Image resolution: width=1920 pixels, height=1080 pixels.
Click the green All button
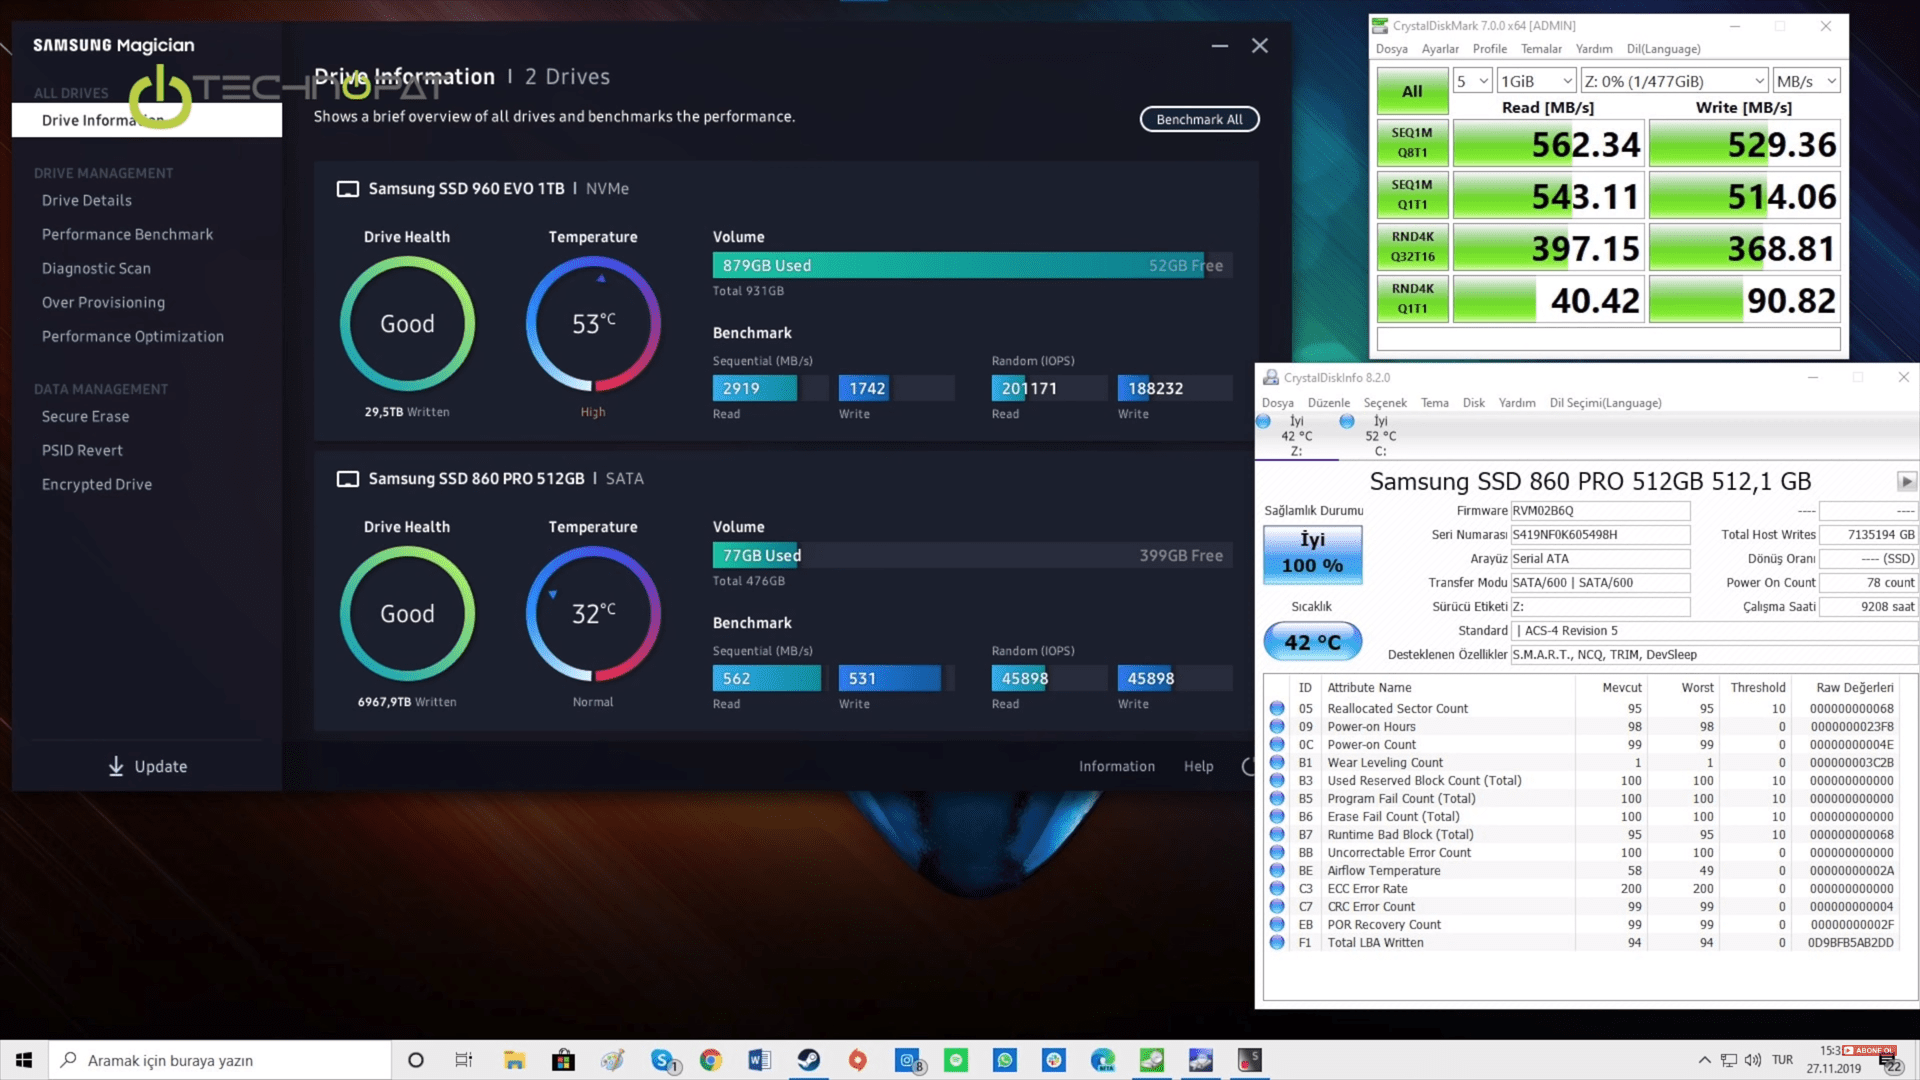1411,91
